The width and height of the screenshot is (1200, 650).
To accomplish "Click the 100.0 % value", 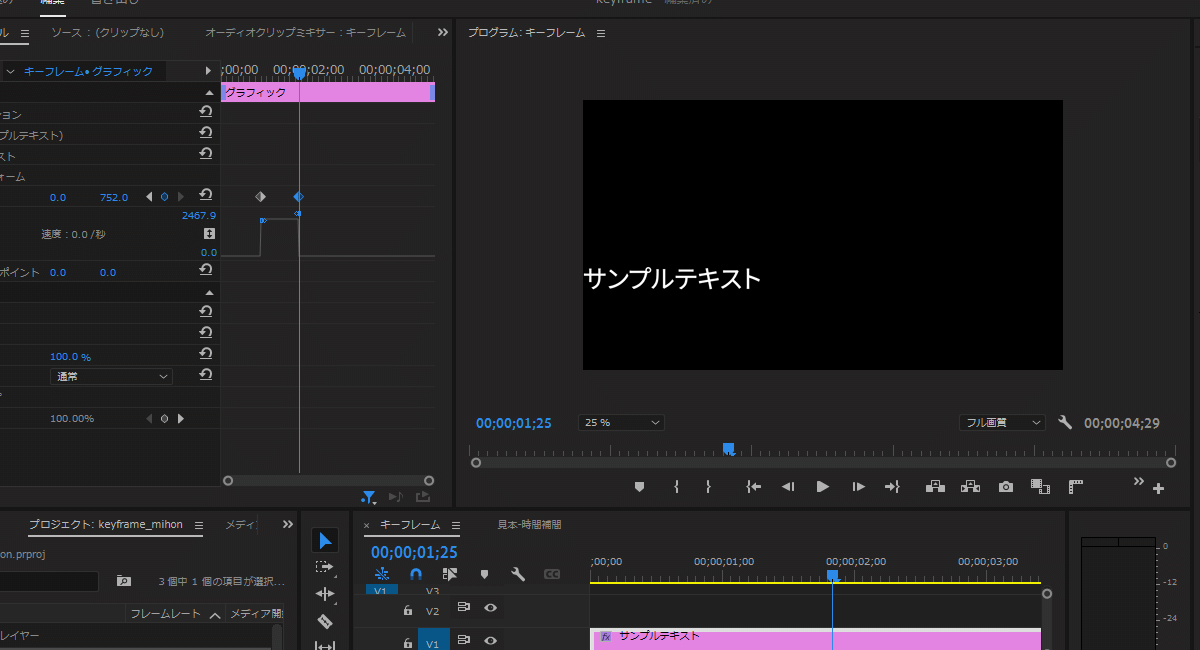I will [70, 357].
